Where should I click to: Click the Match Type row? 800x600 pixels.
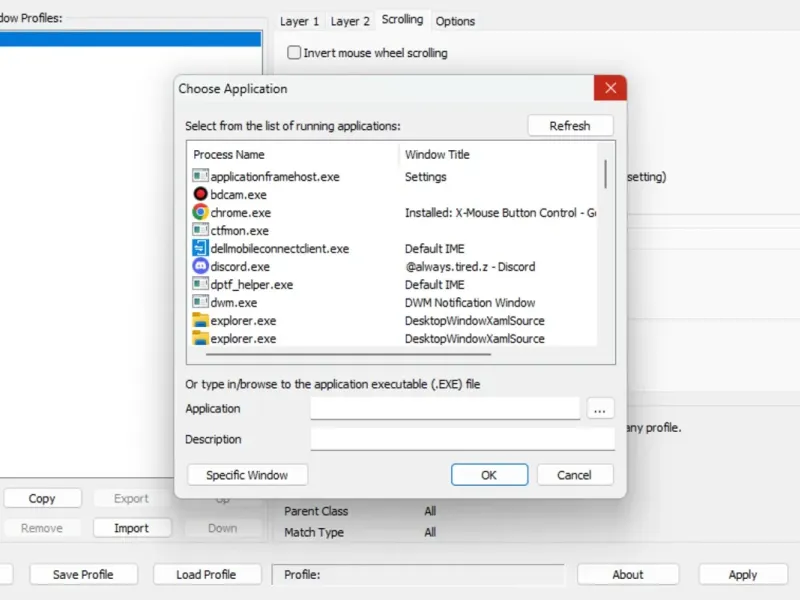[360, 532]
